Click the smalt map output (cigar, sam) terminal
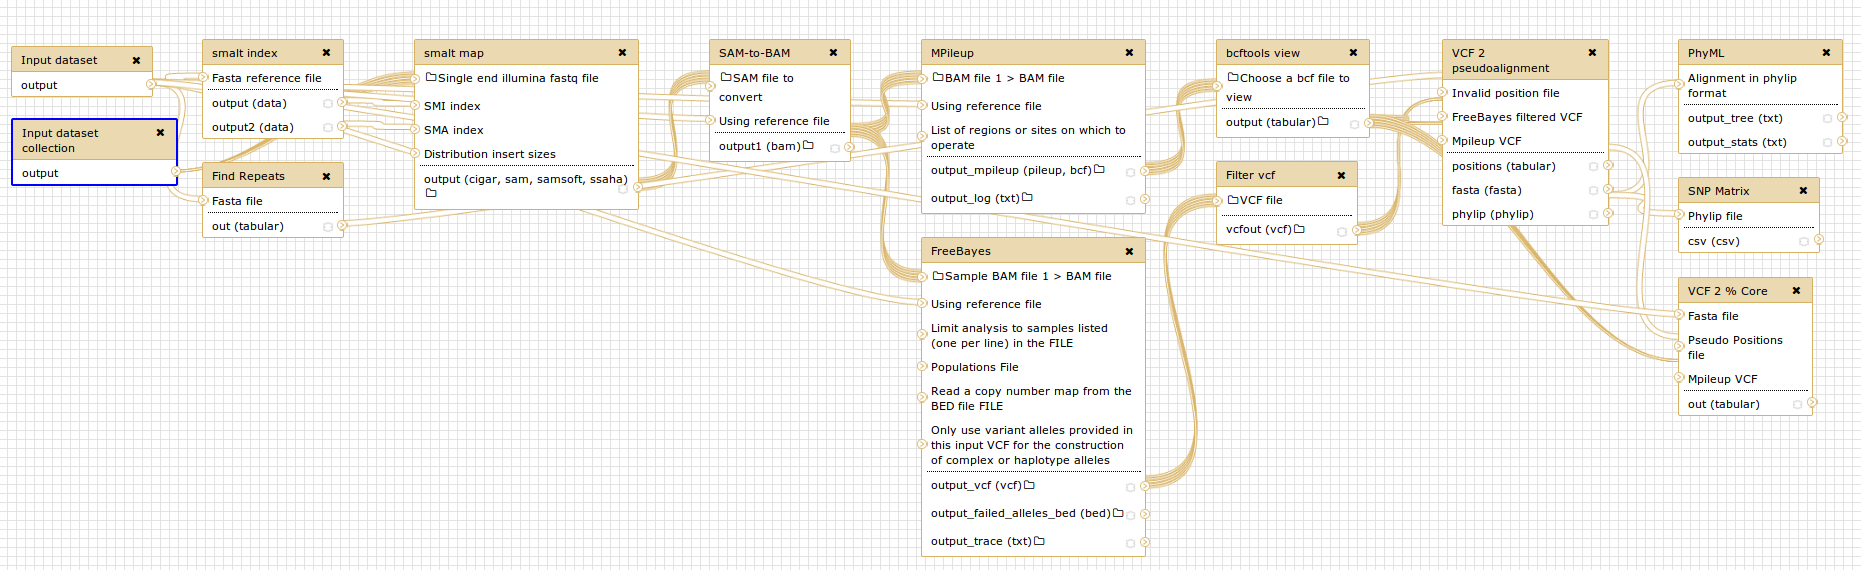 click(638, 186)
